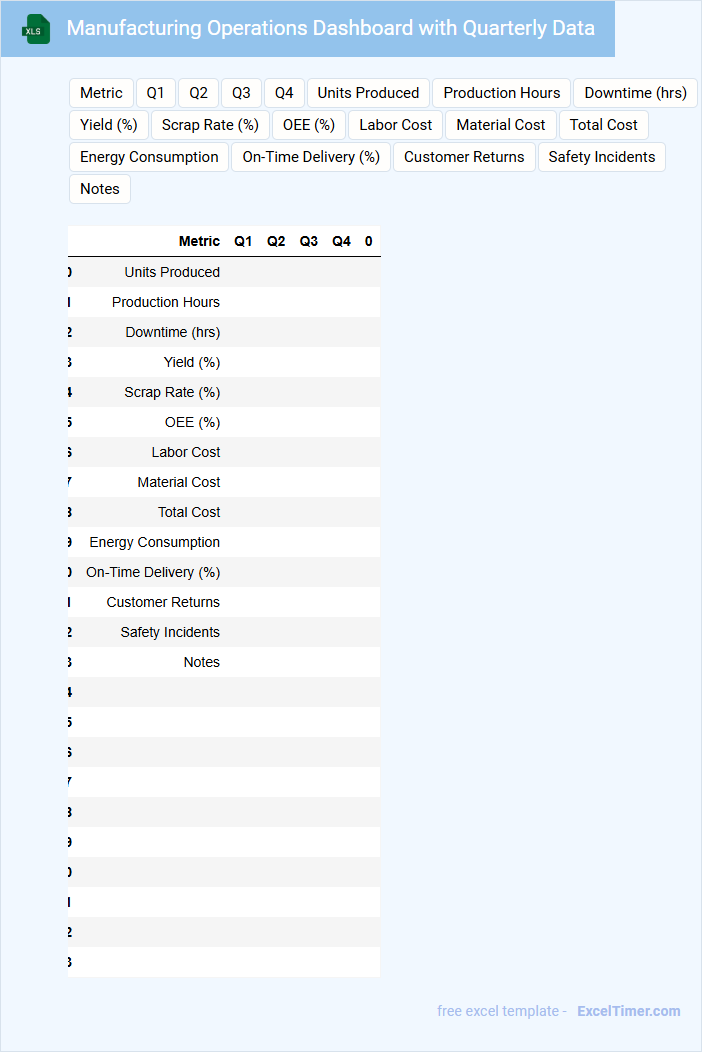Select the Customer Returns table row label

pyautogui.click(x=163, y=602)
